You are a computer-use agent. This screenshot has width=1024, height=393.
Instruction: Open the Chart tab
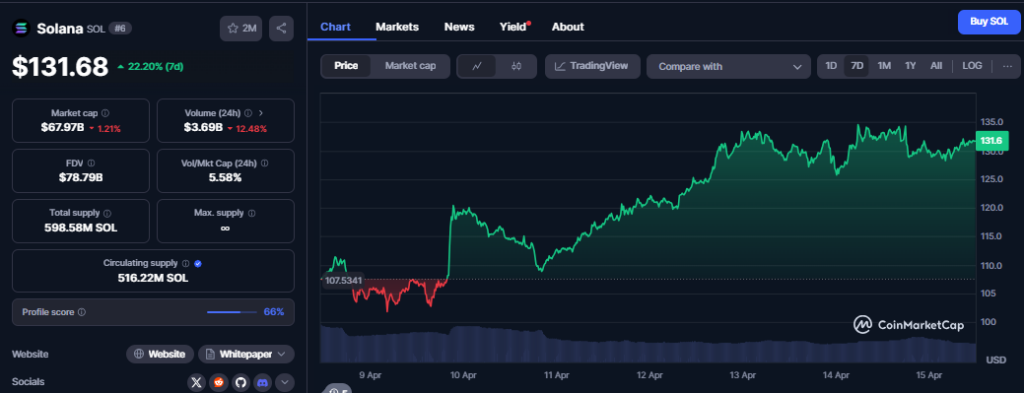[336, 27]
